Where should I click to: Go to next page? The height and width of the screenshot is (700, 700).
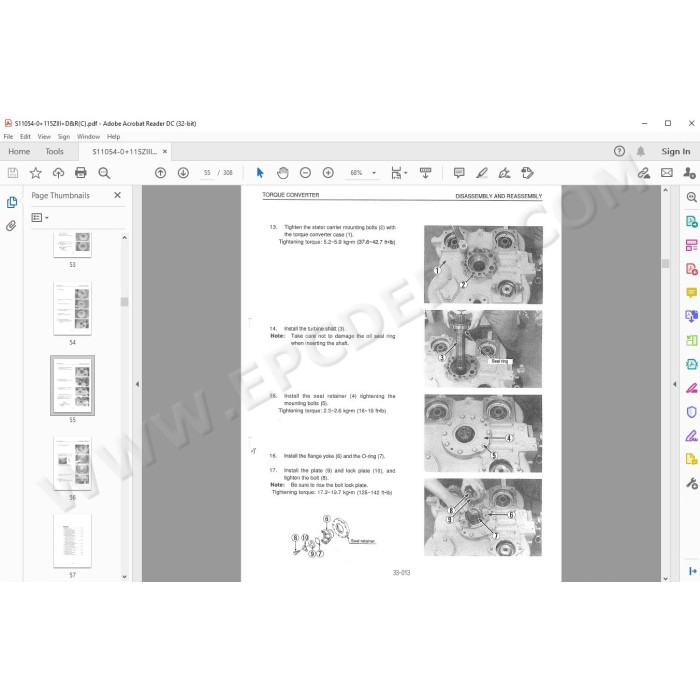[x=183, y=173]
